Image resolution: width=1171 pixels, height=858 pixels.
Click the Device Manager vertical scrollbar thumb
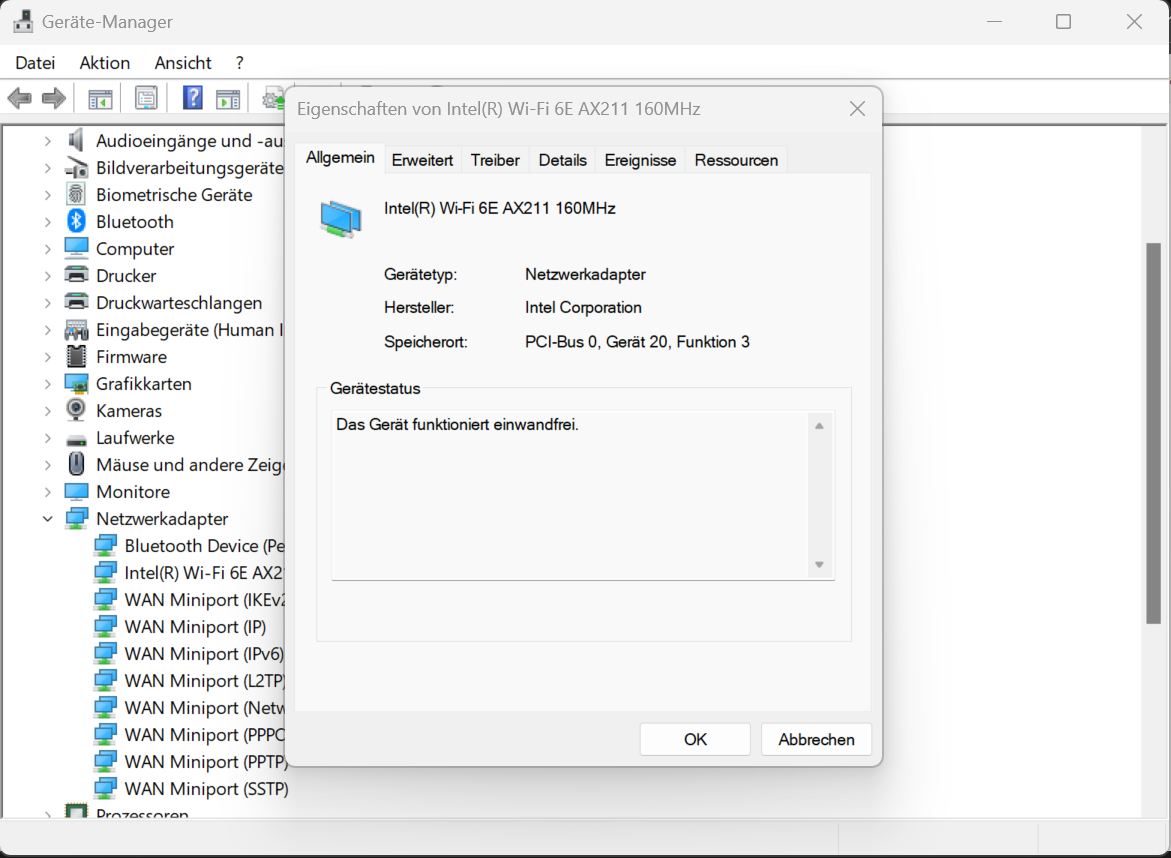pos(1154,433)
